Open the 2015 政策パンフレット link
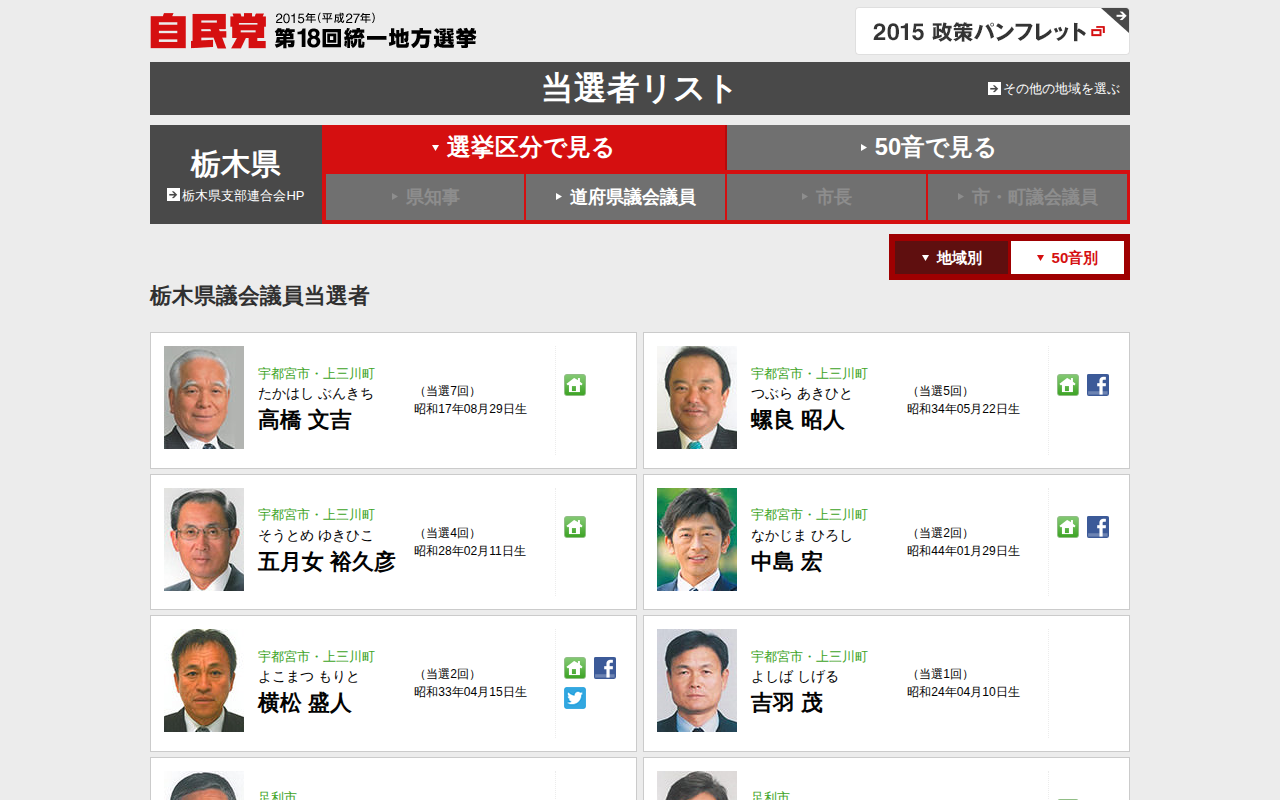 992,31
